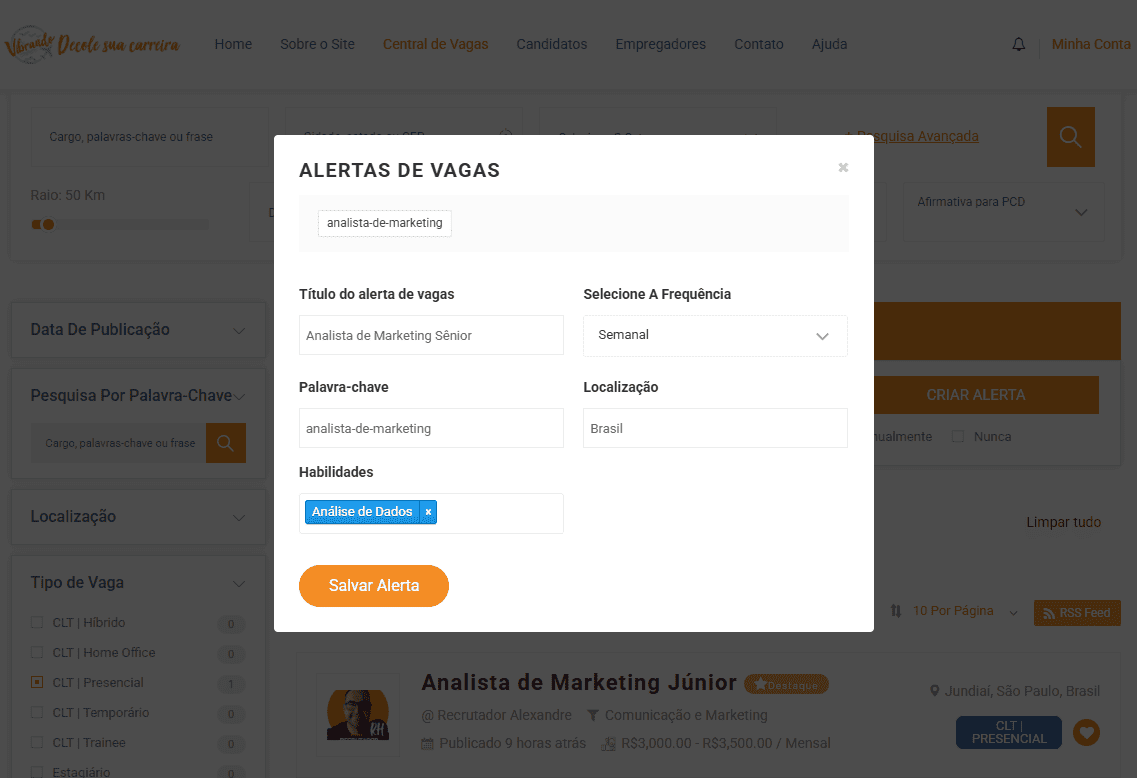Open the Central de Vagas menu
Screen dimensions: 1137x778
435,44
